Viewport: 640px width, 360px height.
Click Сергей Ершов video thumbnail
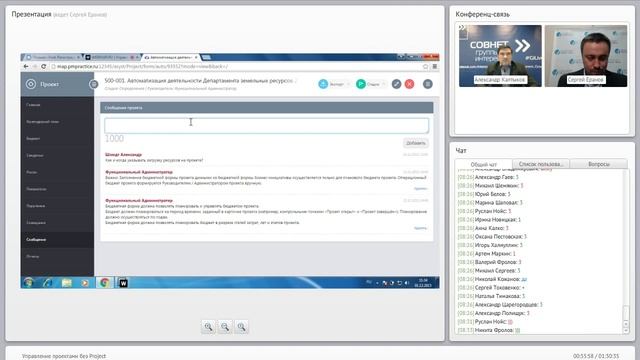coord(586,56)
